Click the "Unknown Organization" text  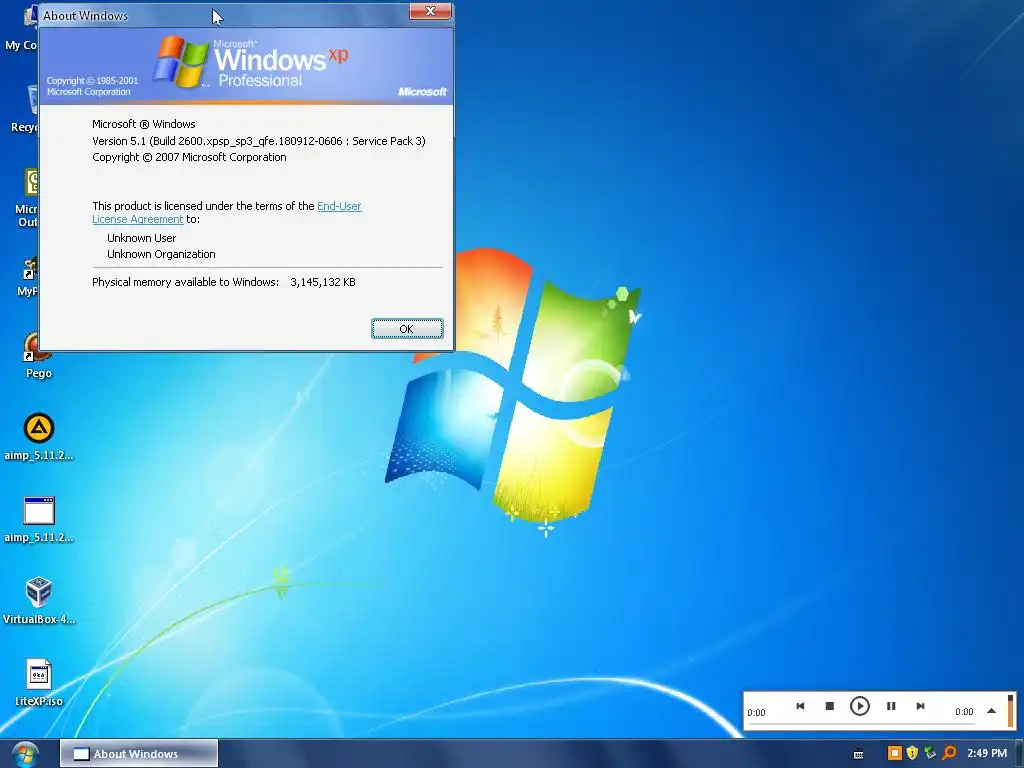pyautogui.click(x=161, y=255)
